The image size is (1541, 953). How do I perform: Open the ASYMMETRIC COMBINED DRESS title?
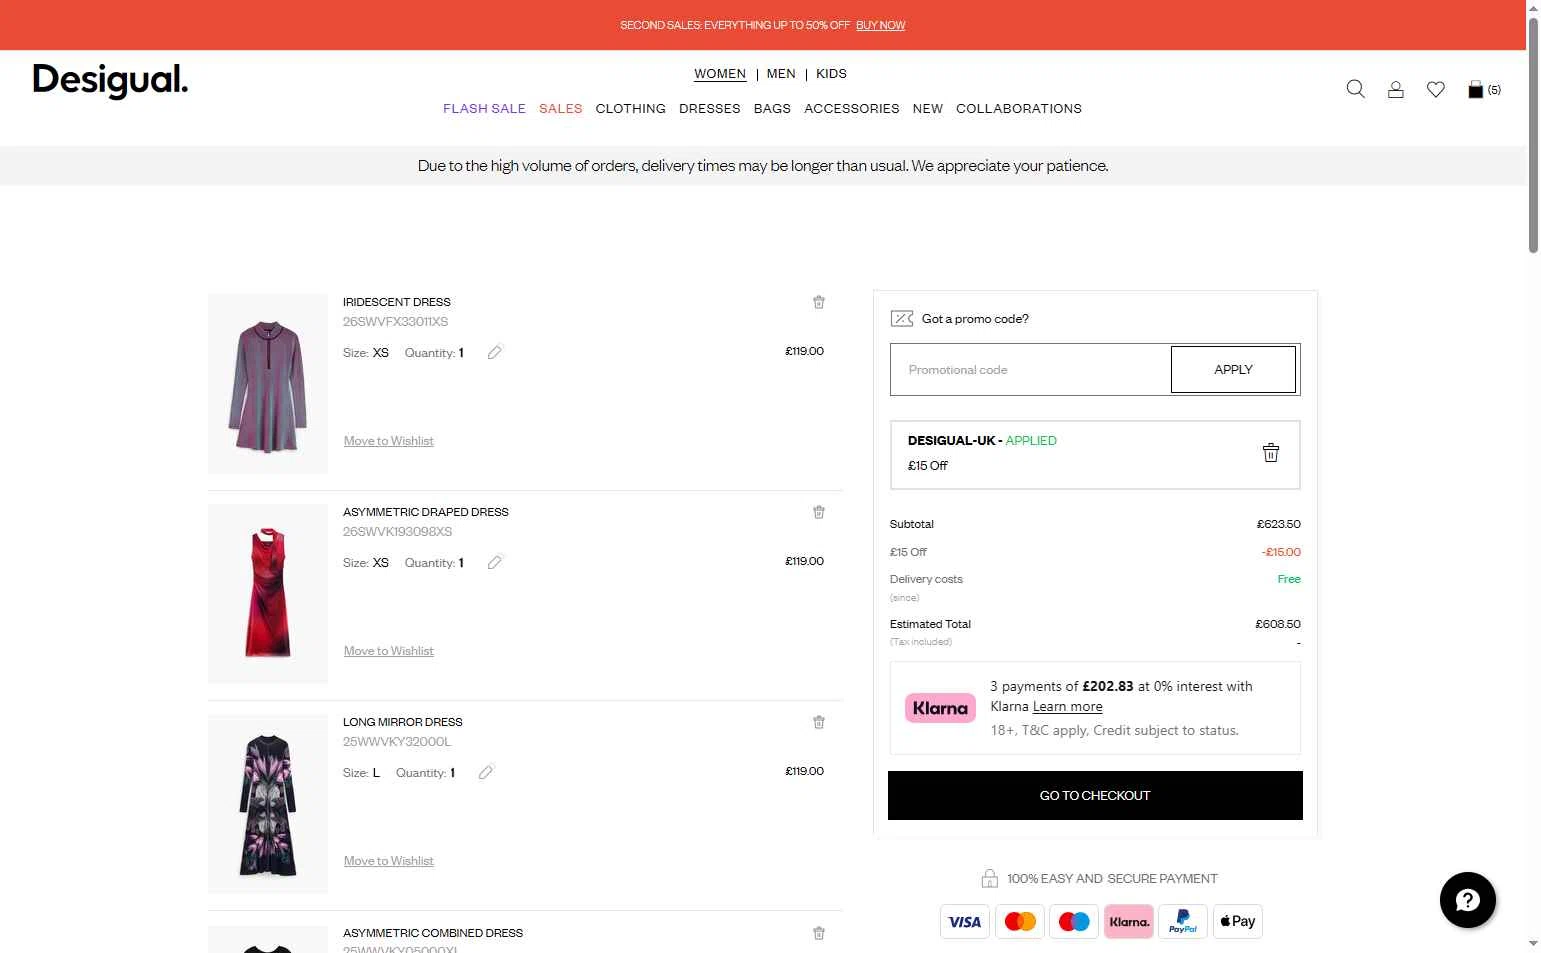click(432, 933)
